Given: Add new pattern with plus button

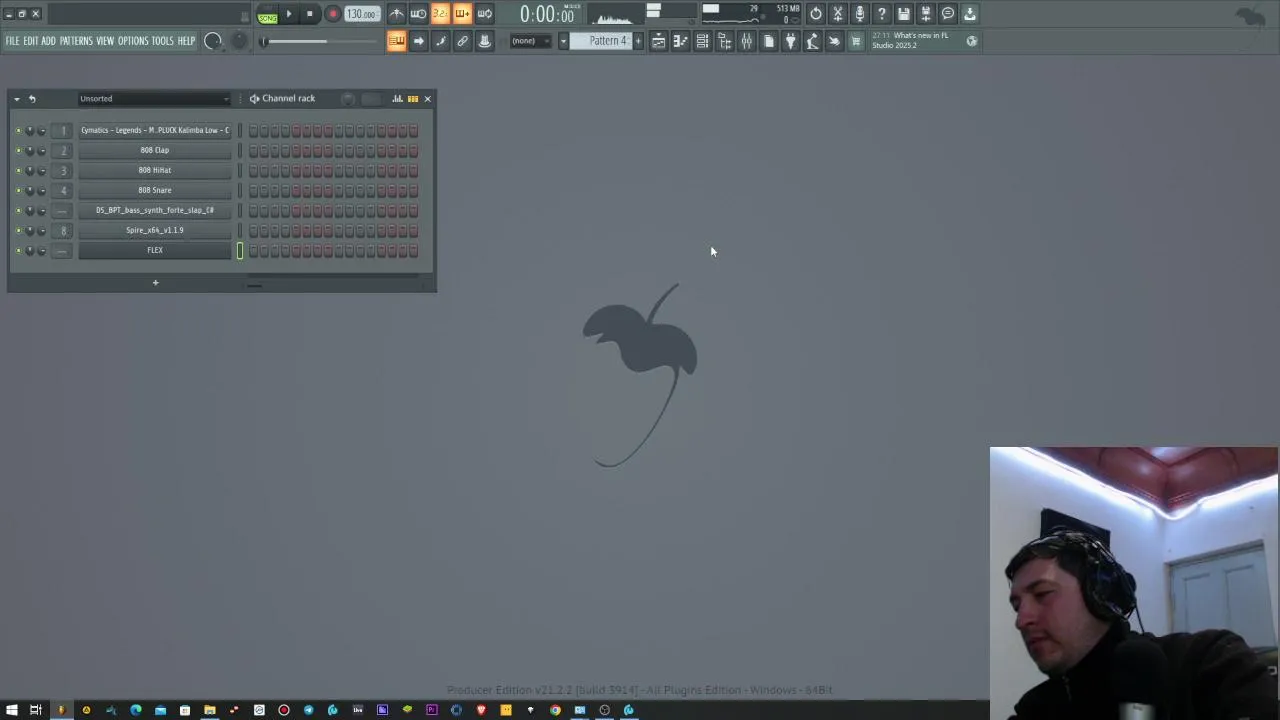Looking at the screenshot, I should tap(638, 41).
